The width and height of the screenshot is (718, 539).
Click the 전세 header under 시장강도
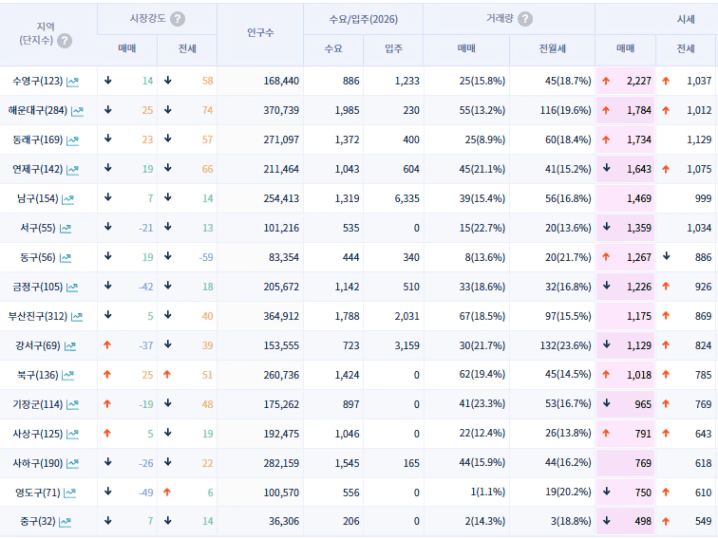click(187, 49)
